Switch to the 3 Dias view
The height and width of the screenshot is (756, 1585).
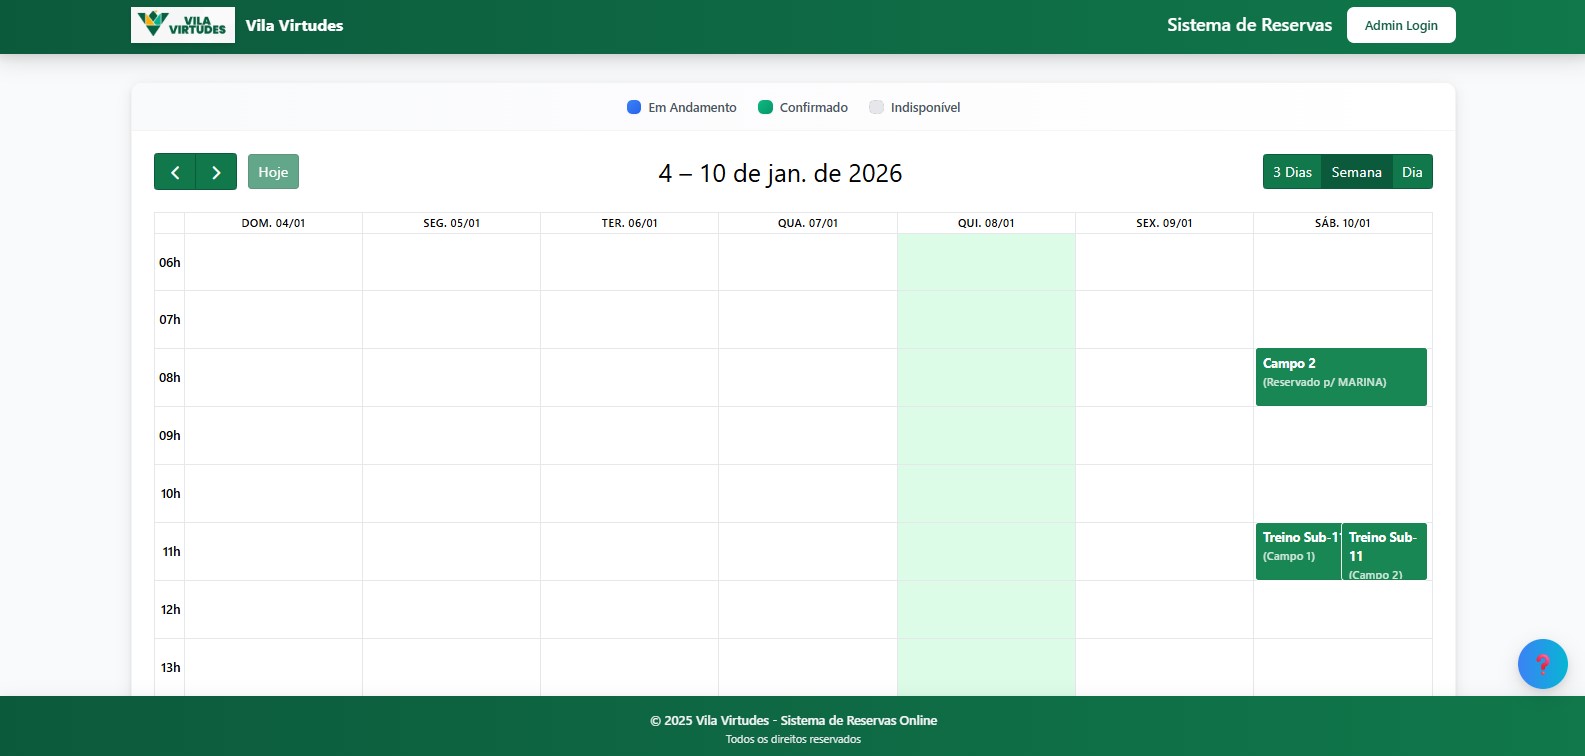[x=1291, y=172]
